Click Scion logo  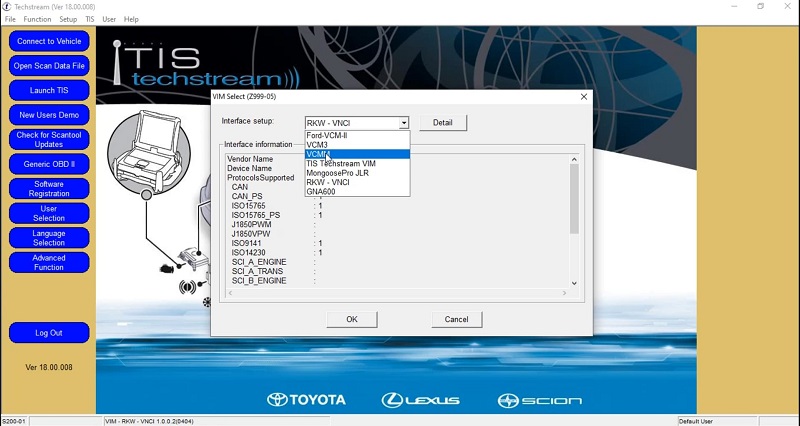(539, 400)
